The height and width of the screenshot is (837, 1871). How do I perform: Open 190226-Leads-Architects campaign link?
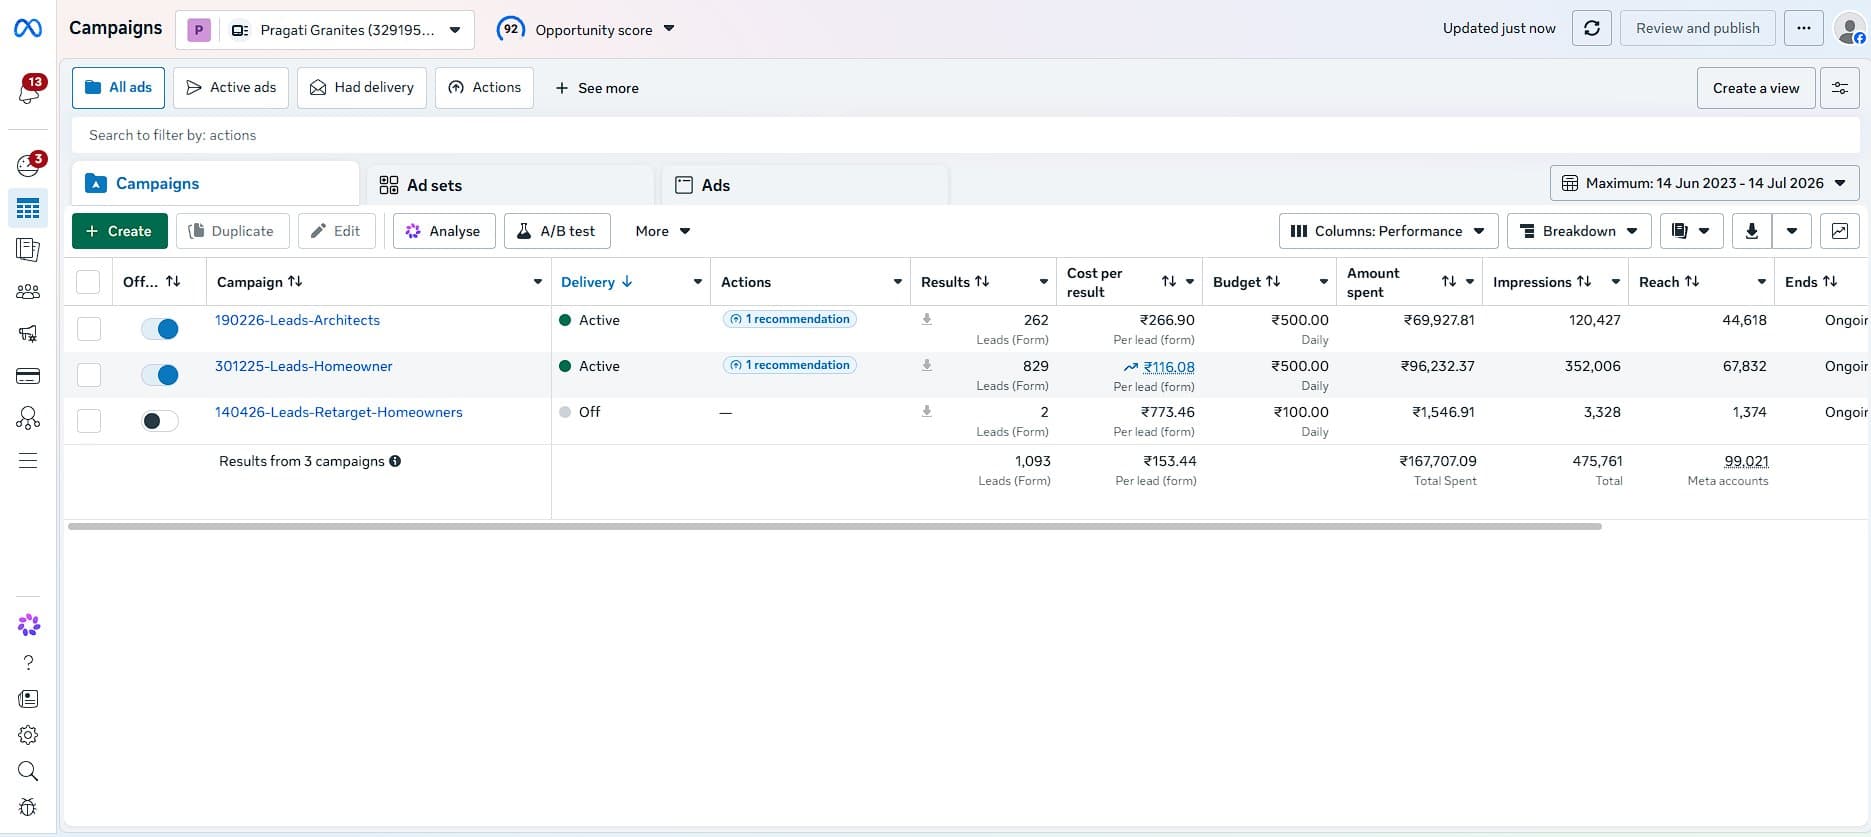(298, 320)
